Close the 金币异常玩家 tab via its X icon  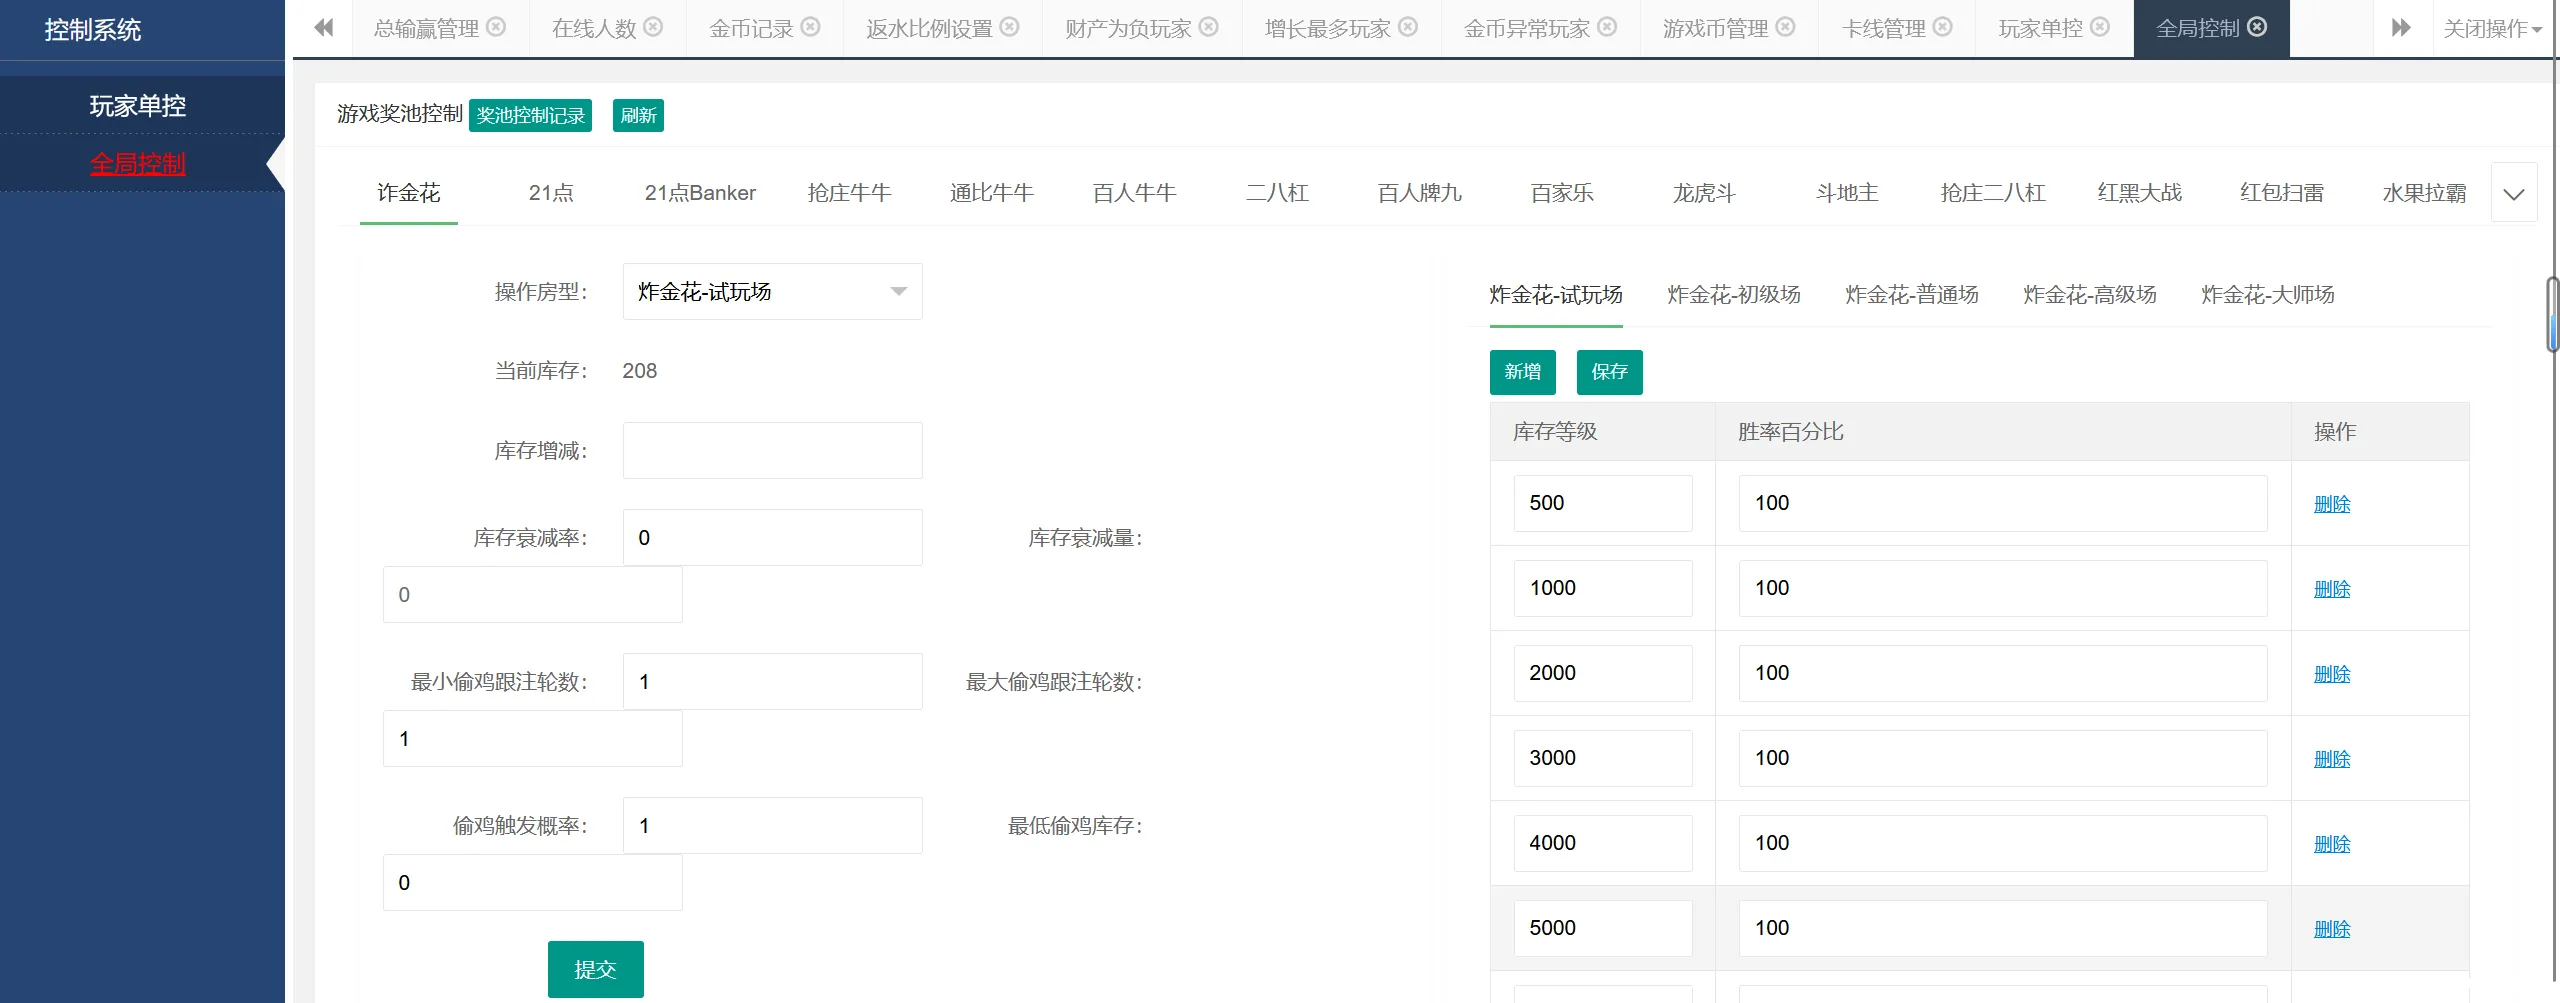1607,27
